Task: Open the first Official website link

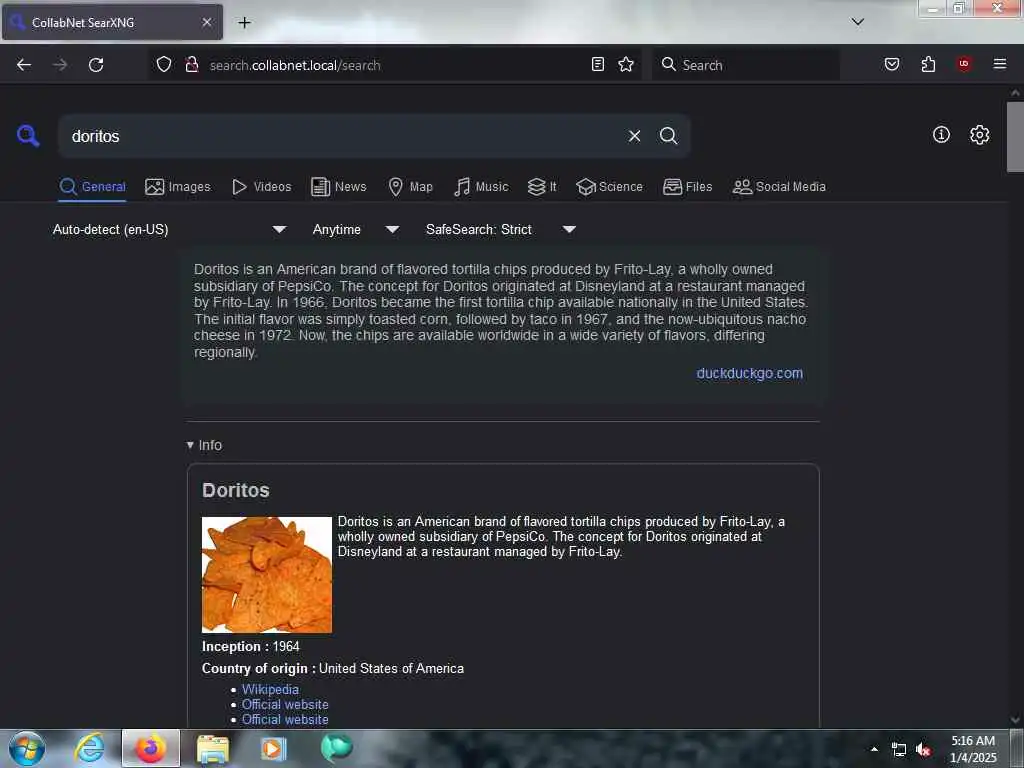Action: click(285, 704)
